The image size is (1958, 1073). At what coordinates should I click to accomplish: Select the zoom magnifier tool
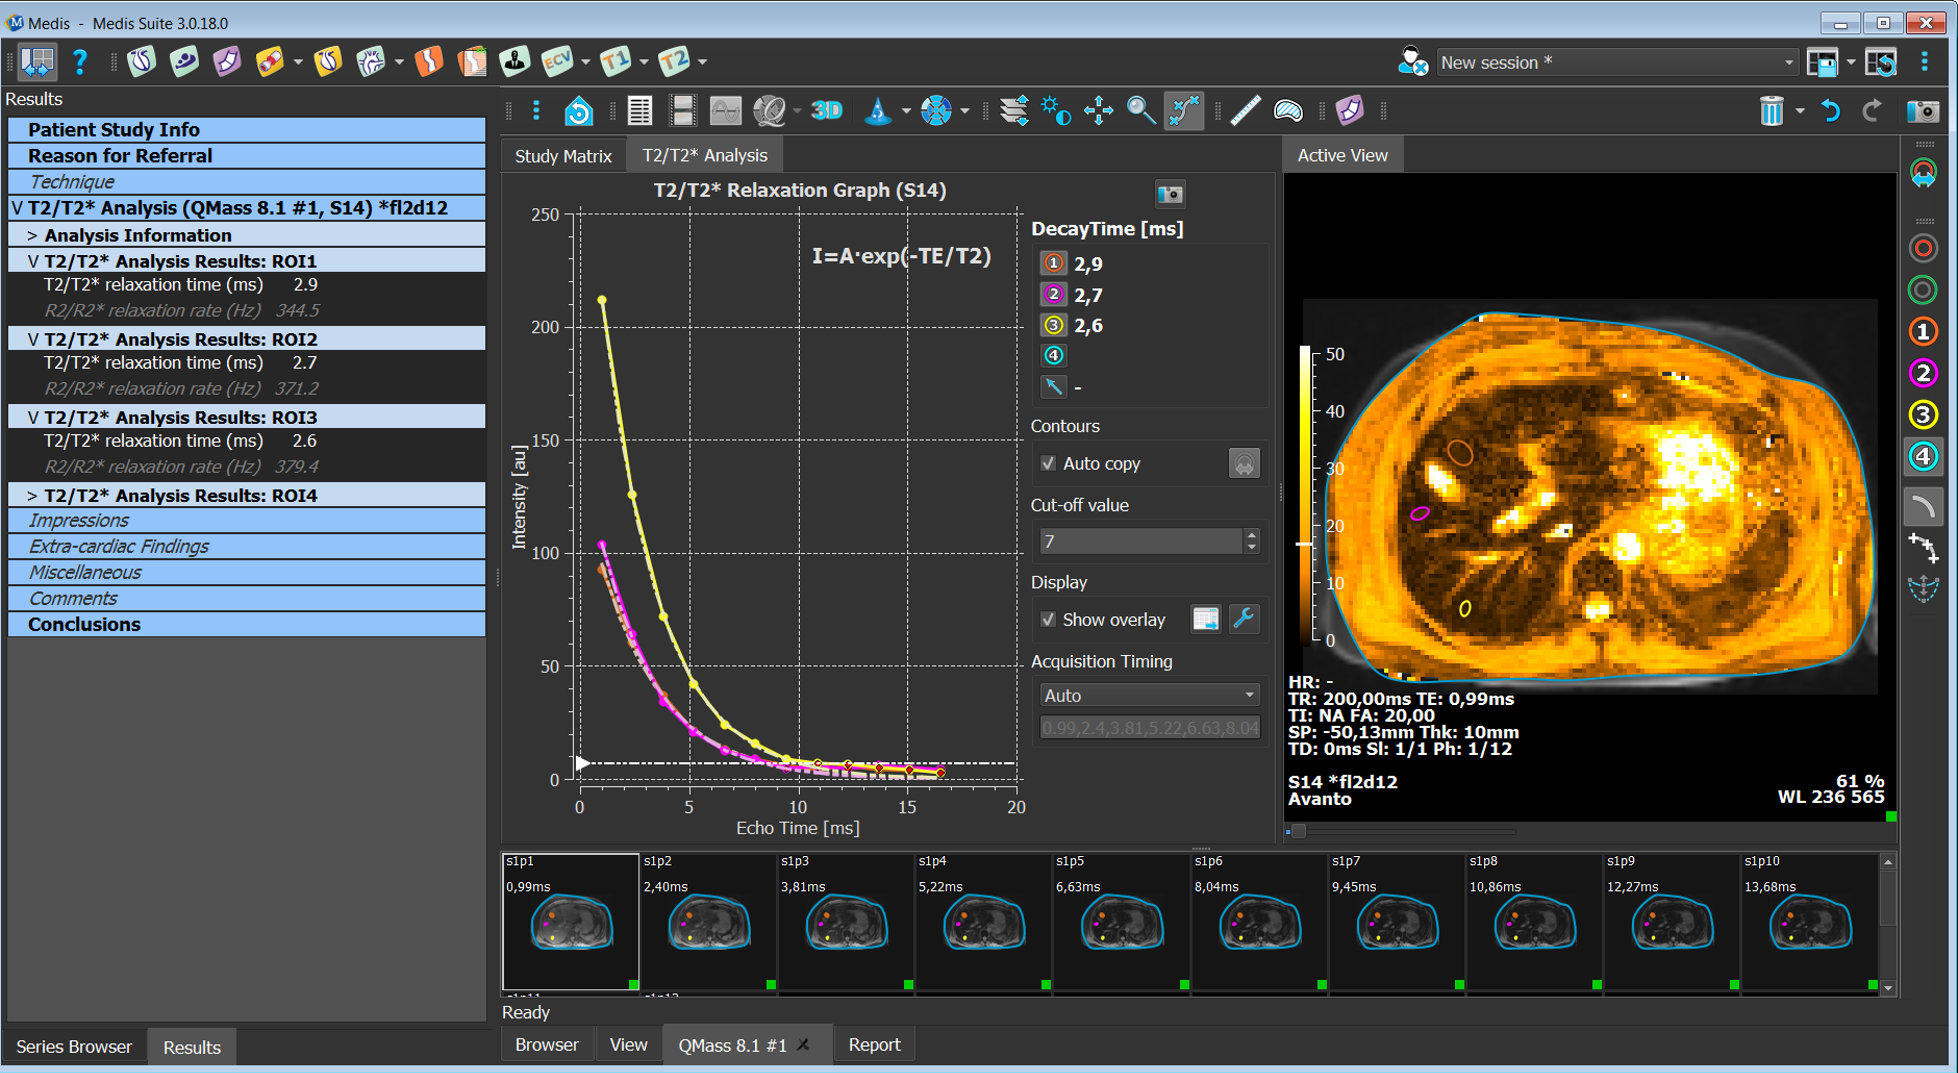pyautogui.click(x=1140, y=111)
